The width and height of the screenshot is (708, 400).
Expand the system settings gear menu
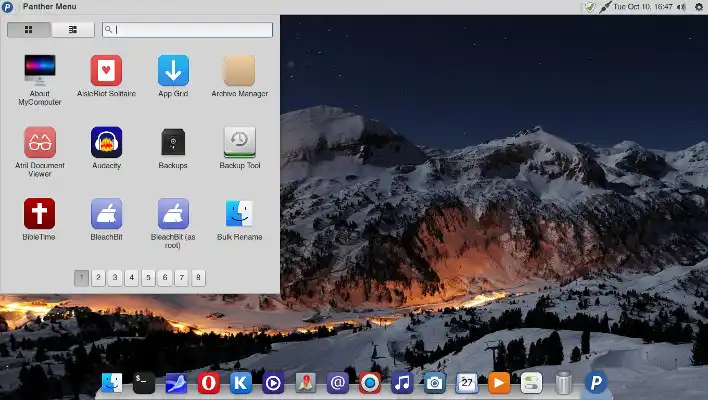(697, 7)
